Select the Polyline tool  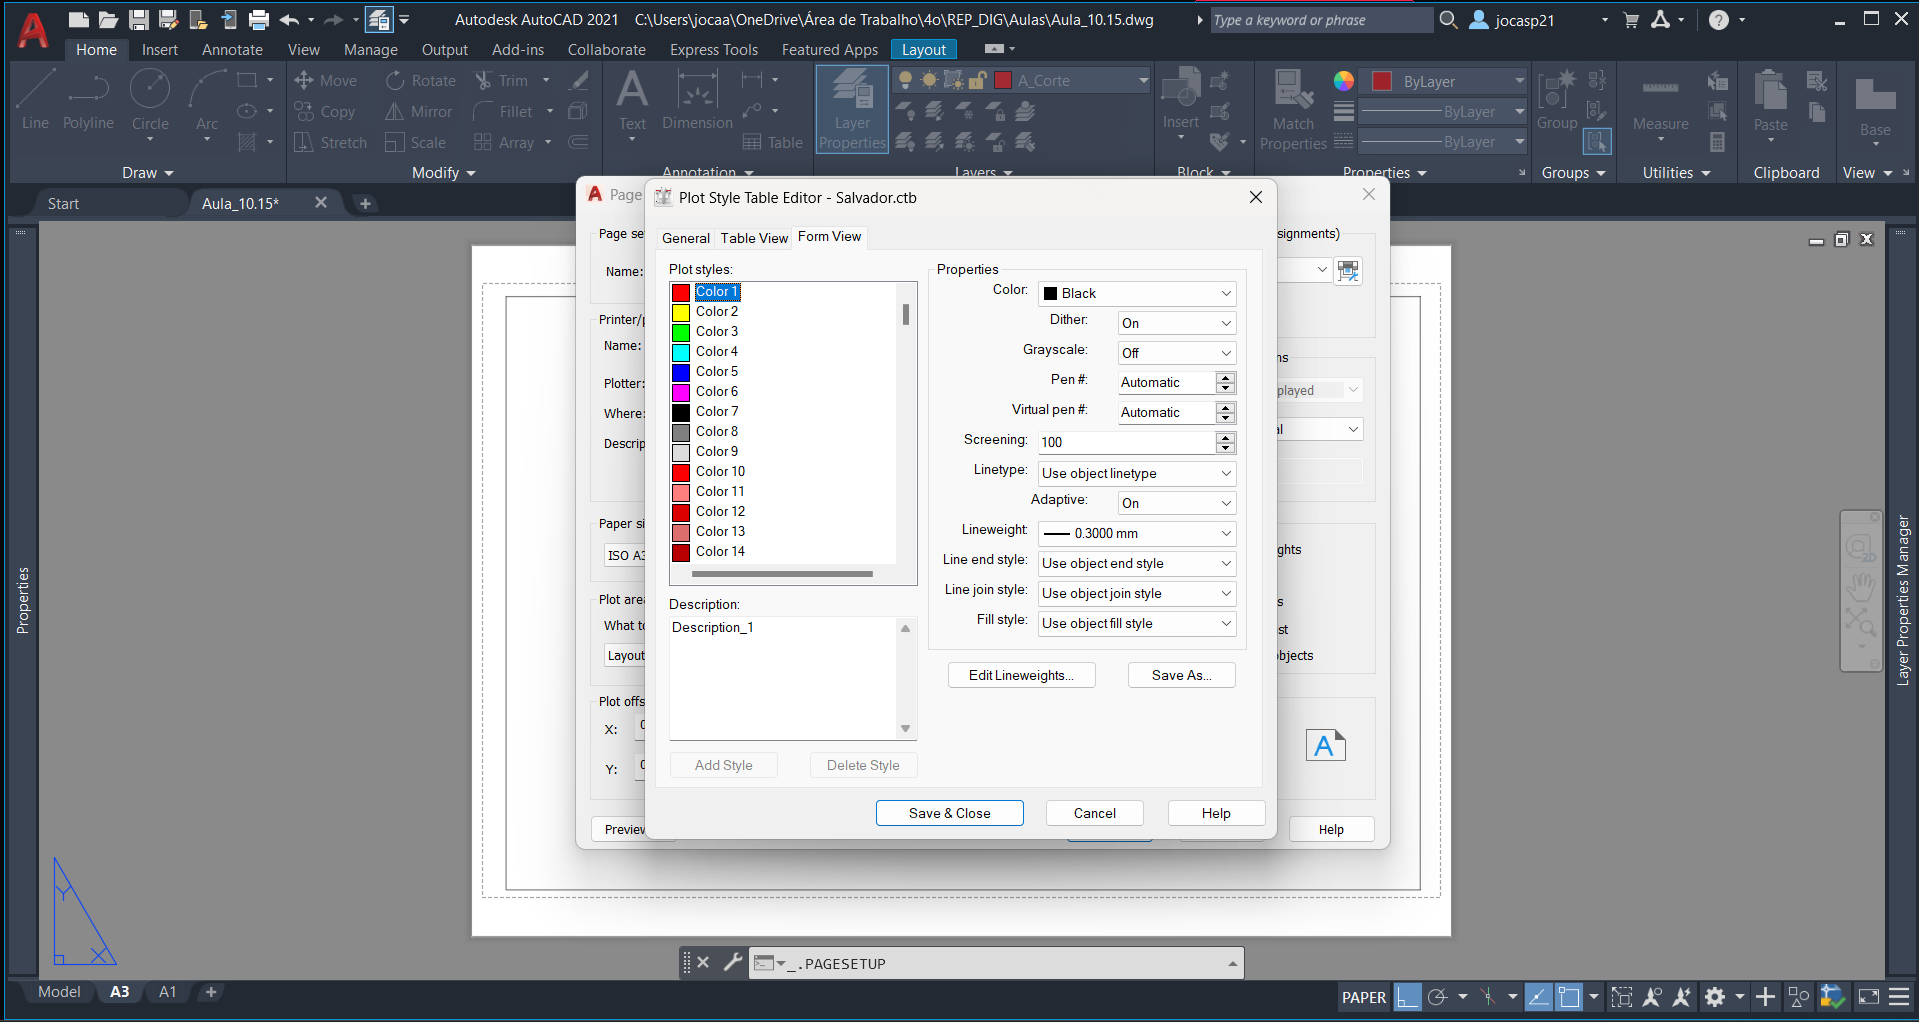pyautogui.click(x=88, y=100)
